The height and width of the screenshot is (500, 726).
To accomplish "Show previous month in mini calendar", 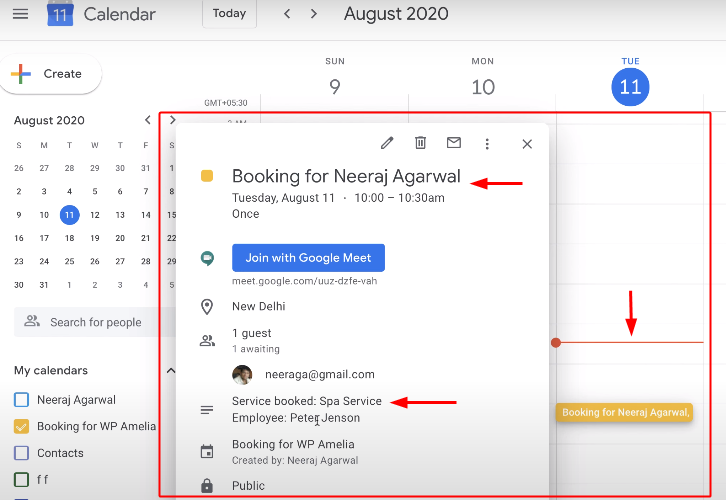I will coord(148,120).
